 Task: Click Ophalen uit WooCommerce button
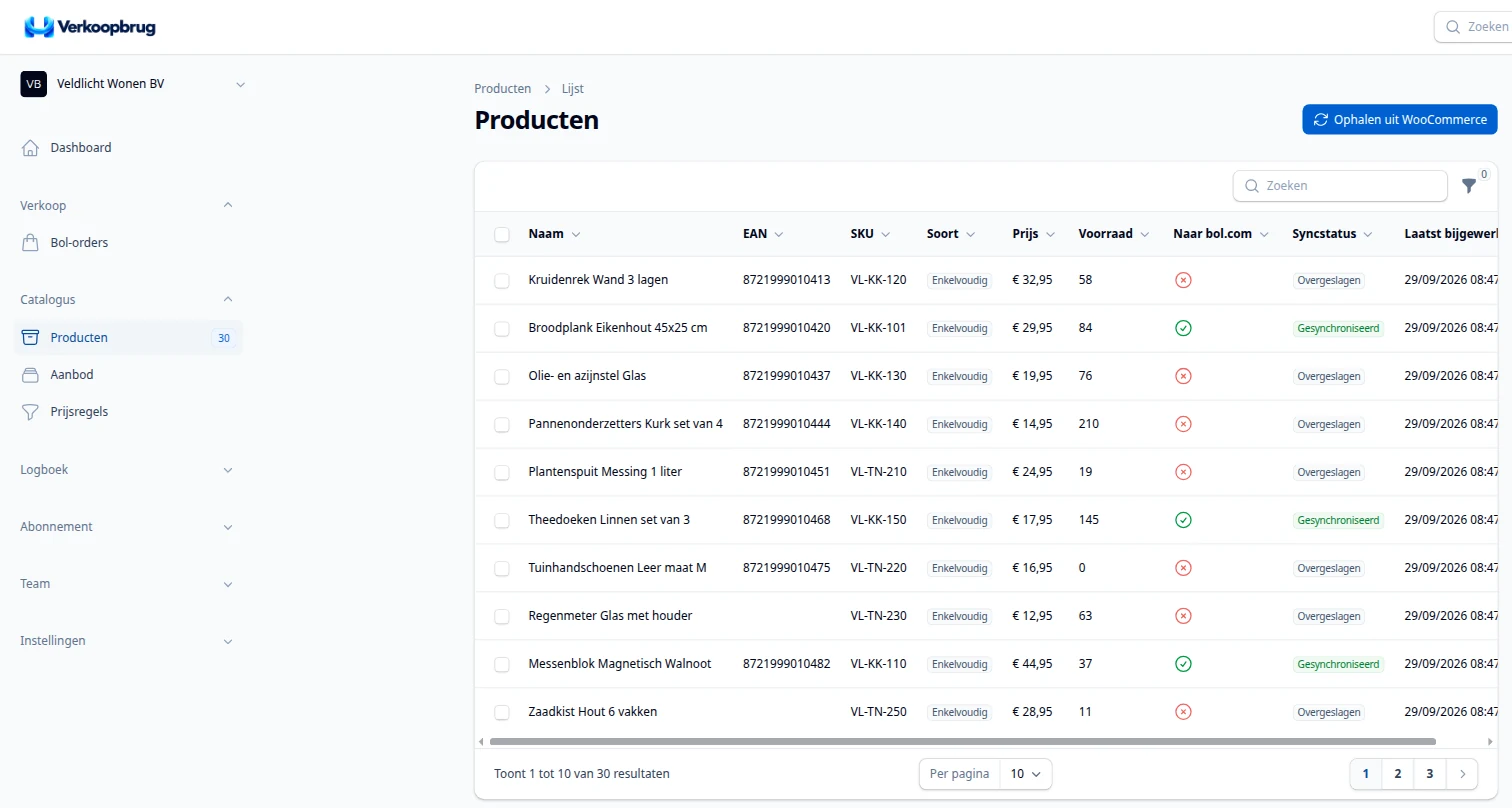click(x=1399, y=120)
